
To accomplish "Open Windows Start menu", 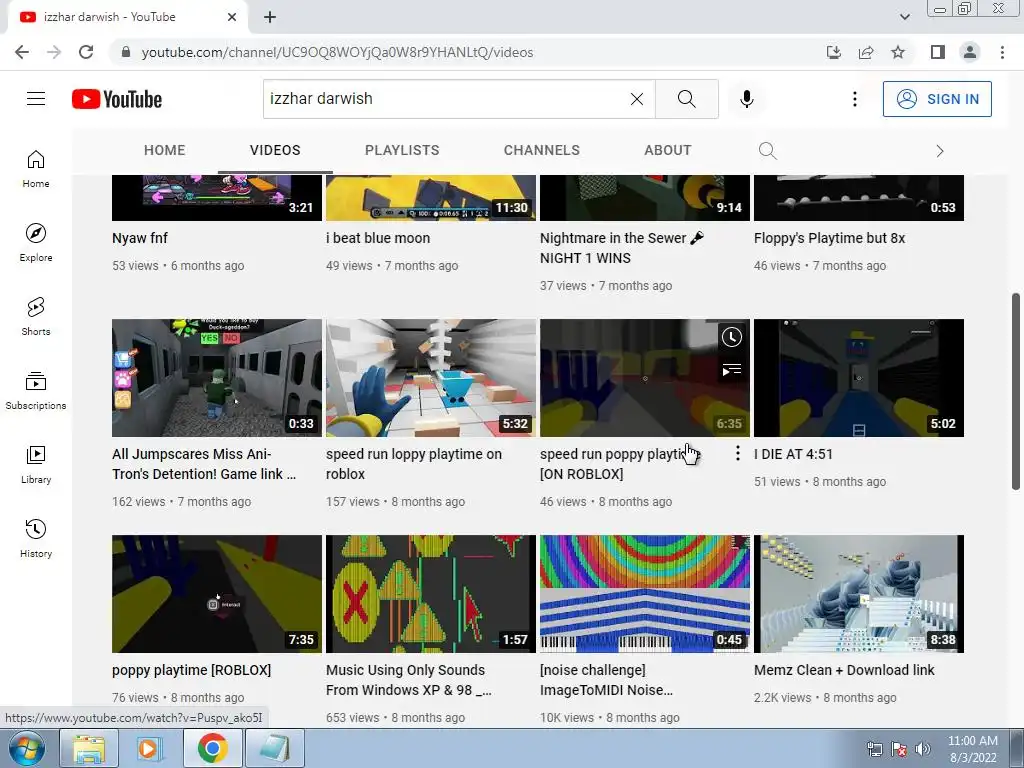I will (27, 748).
